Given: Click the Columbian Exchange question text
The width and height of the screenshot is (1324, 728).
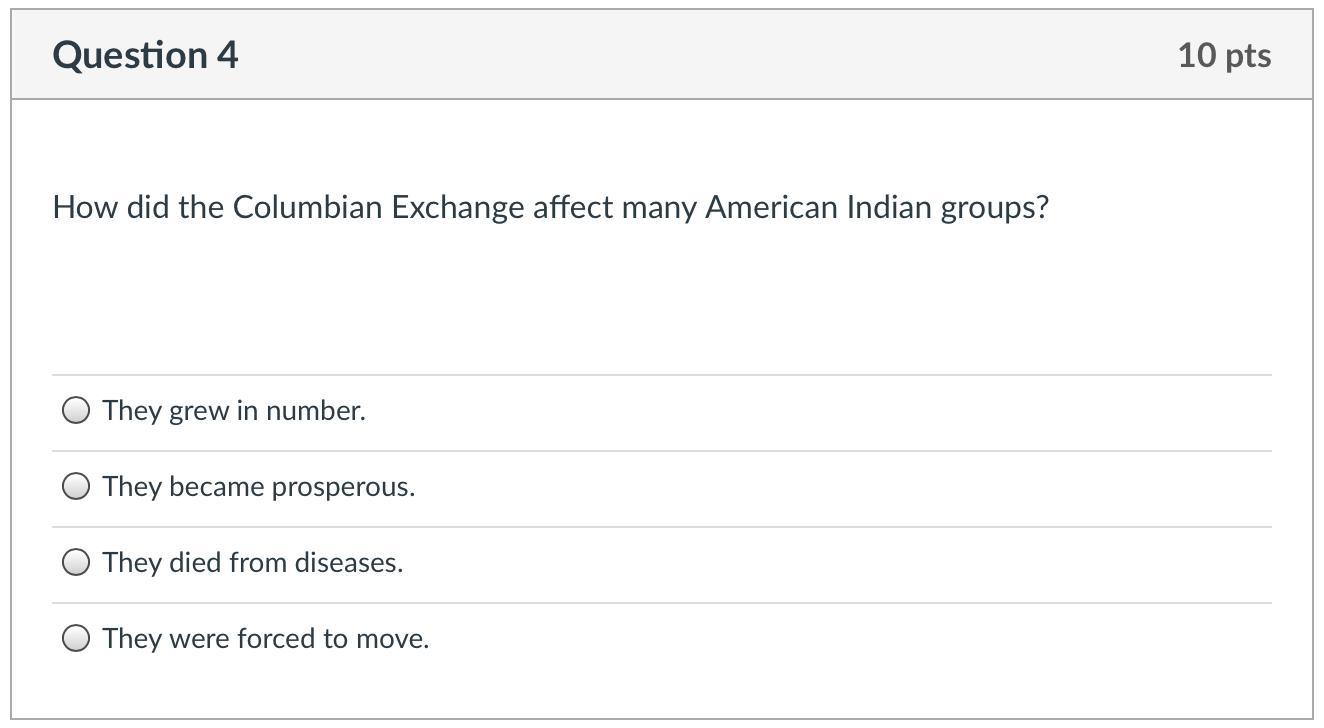Looking at the screenshot, I should click(x=550, y=207).
